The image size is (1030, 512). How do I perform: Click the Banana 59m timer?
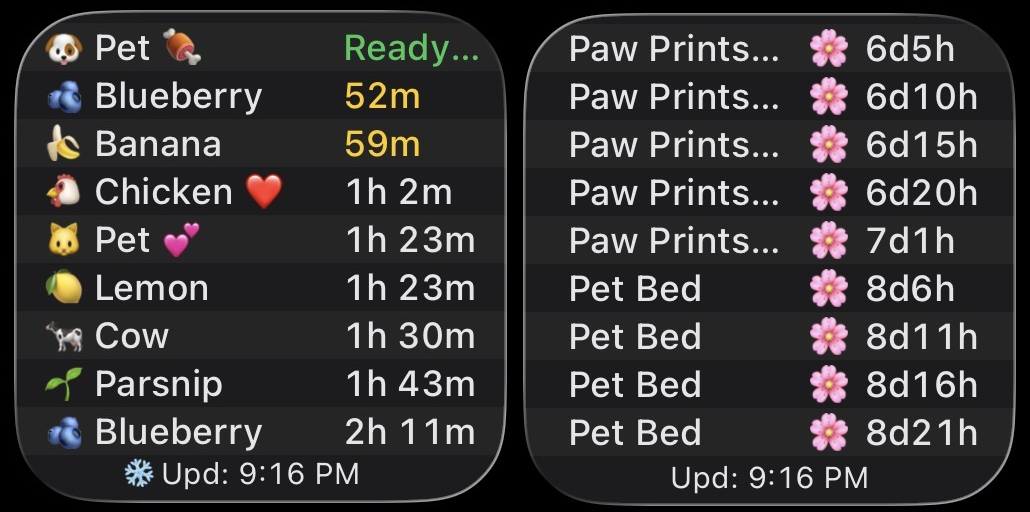click(382, 144)
